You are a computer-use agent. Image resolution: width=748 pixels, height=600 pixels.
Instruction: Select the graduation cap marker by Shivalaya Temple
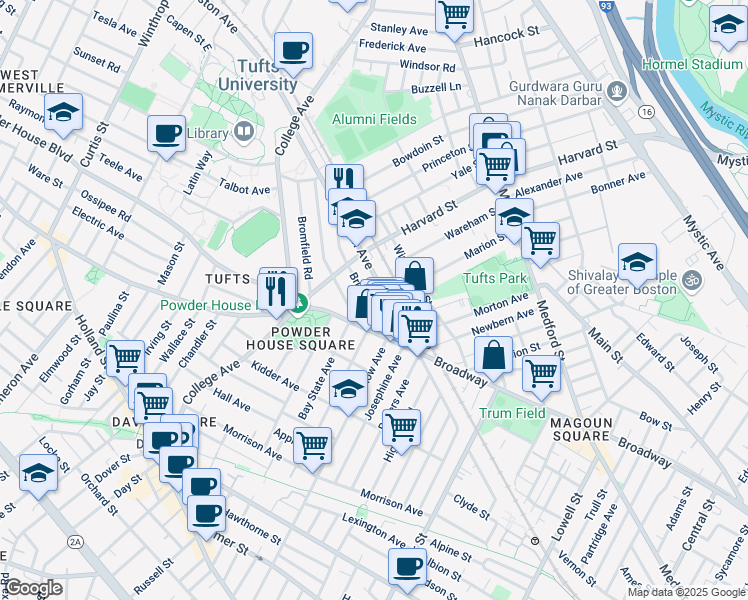click(637, 263)
